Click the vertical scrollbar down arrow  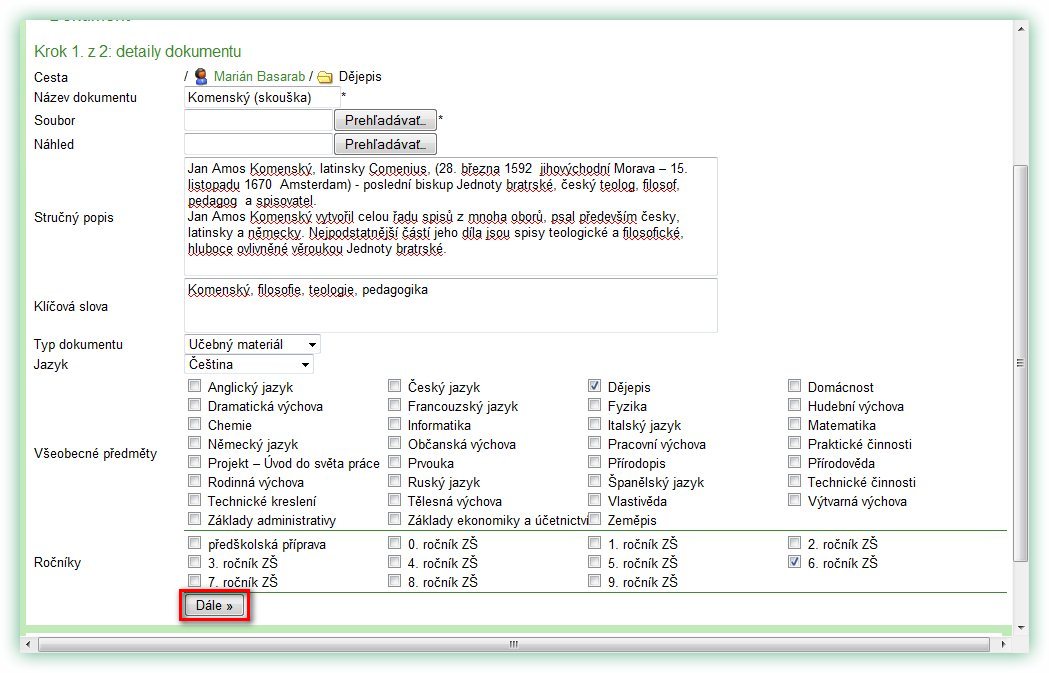(1020, 628)
